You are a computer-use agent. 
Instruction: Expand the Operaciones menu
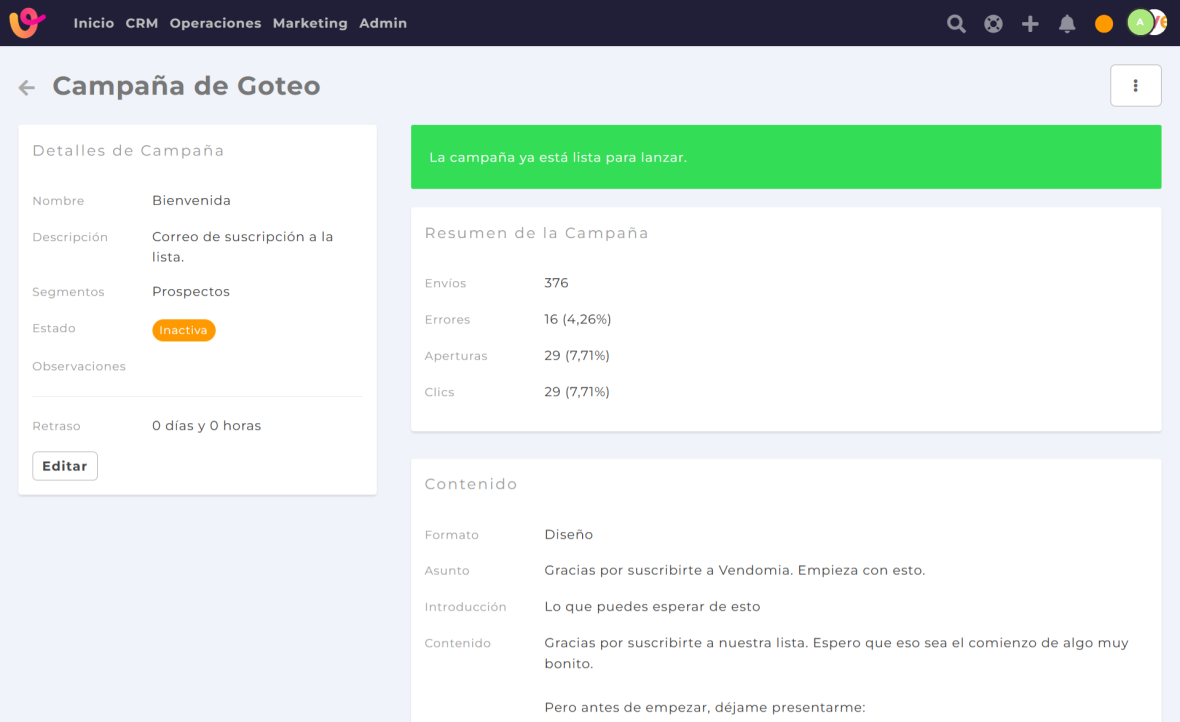click(x=215, y=23)
